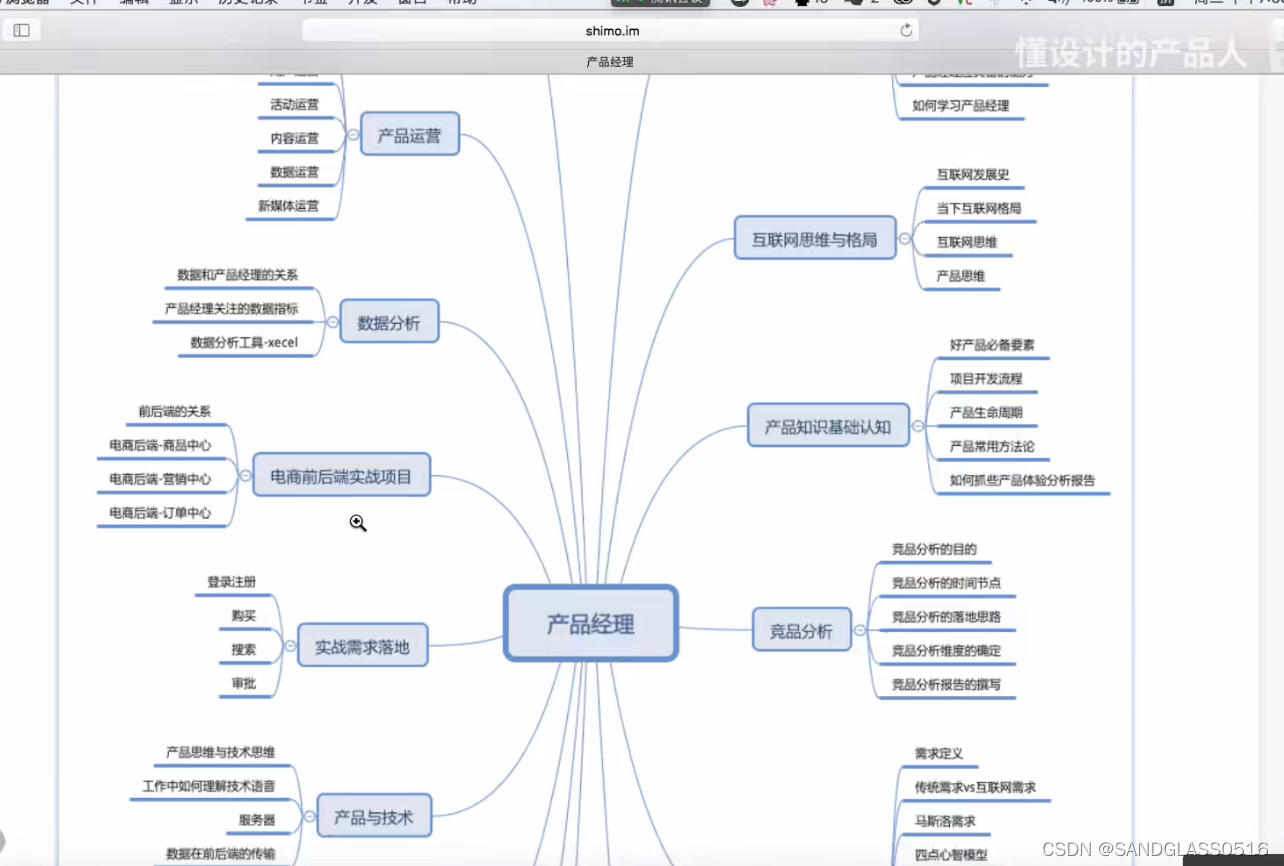Select the central 产品经理 node
This screenshot has height=866, width=1284.
pyautogui.click(x=591, y=623)
